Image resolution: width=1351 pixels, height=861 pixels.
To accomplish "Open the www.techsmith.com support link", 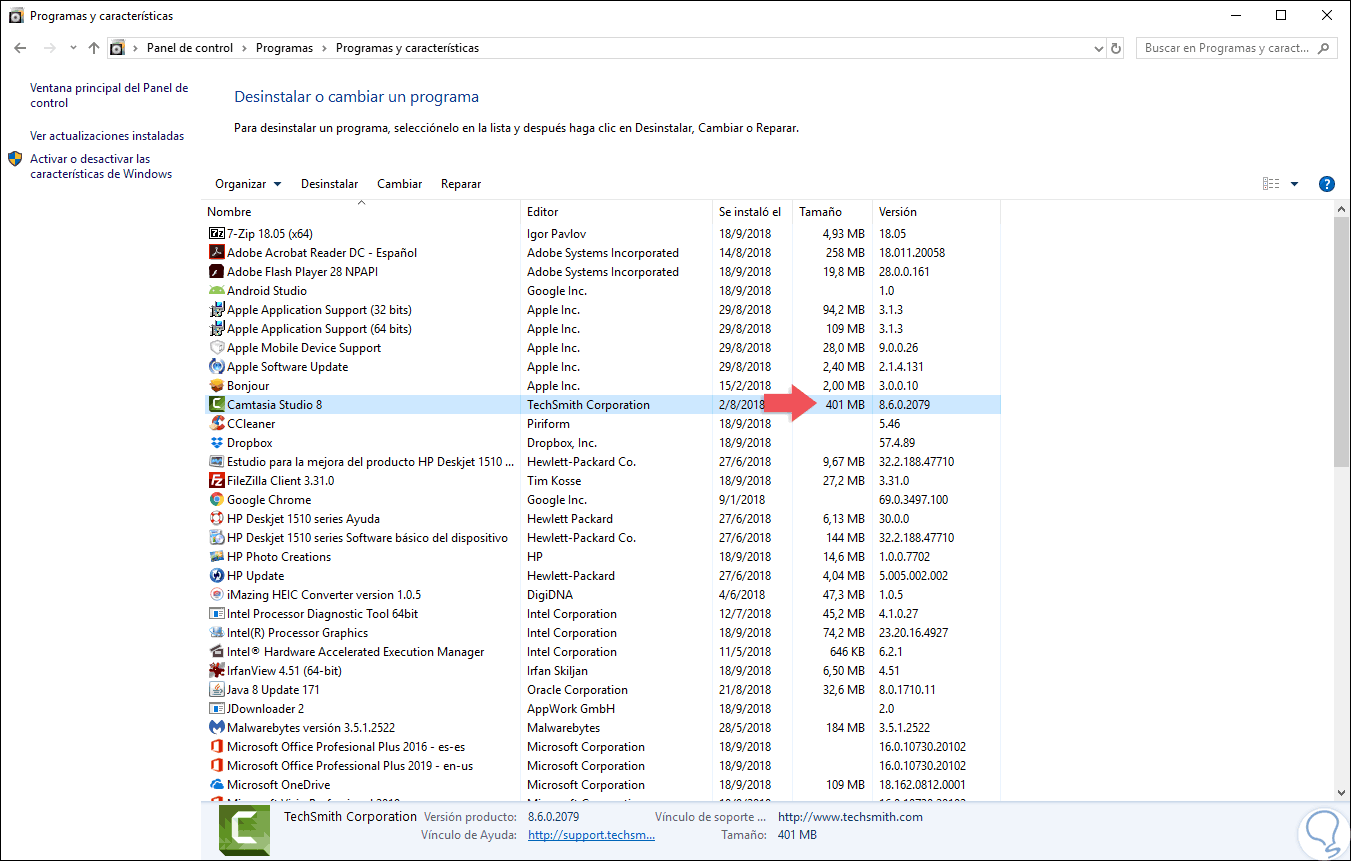I will 850,817.
